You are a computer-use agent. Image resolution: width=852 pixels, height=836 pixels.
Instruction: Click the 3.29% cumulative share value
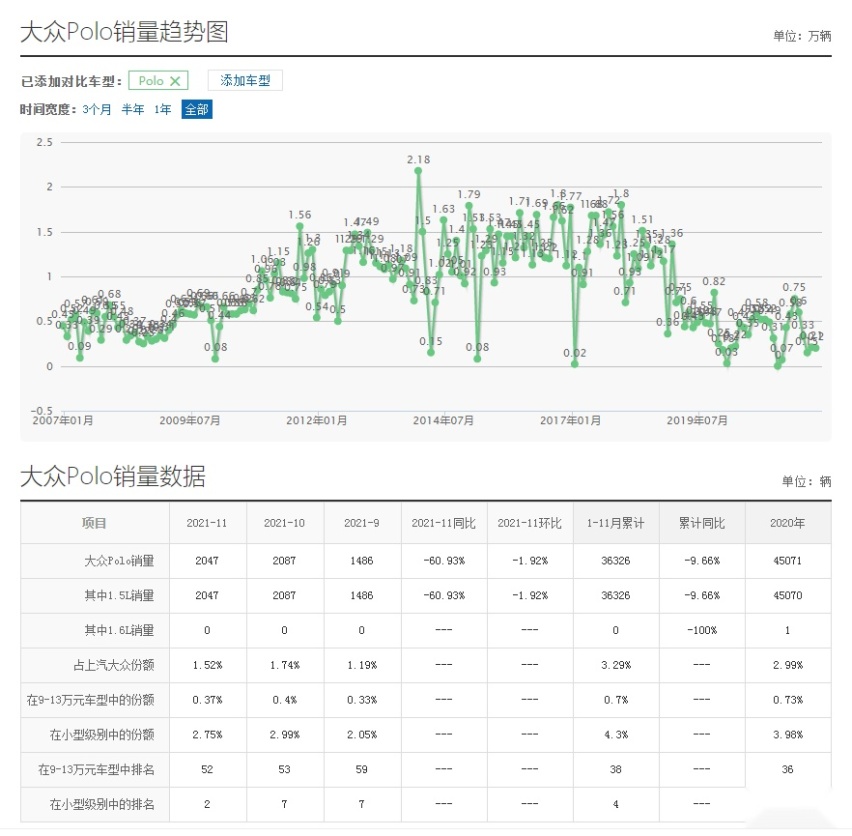point(616,665)
